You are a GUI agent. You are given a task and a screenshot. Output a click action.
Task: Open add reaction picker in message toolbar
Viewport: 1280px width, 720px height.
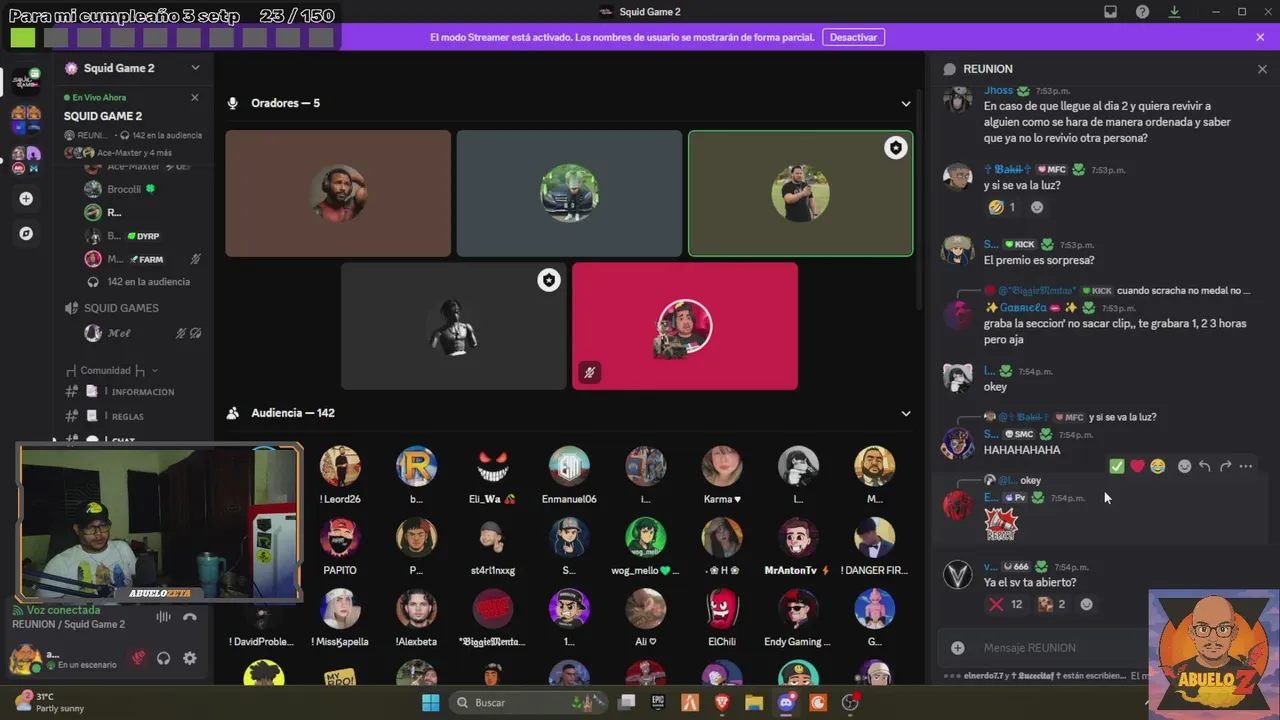(x=1185, y=466)
